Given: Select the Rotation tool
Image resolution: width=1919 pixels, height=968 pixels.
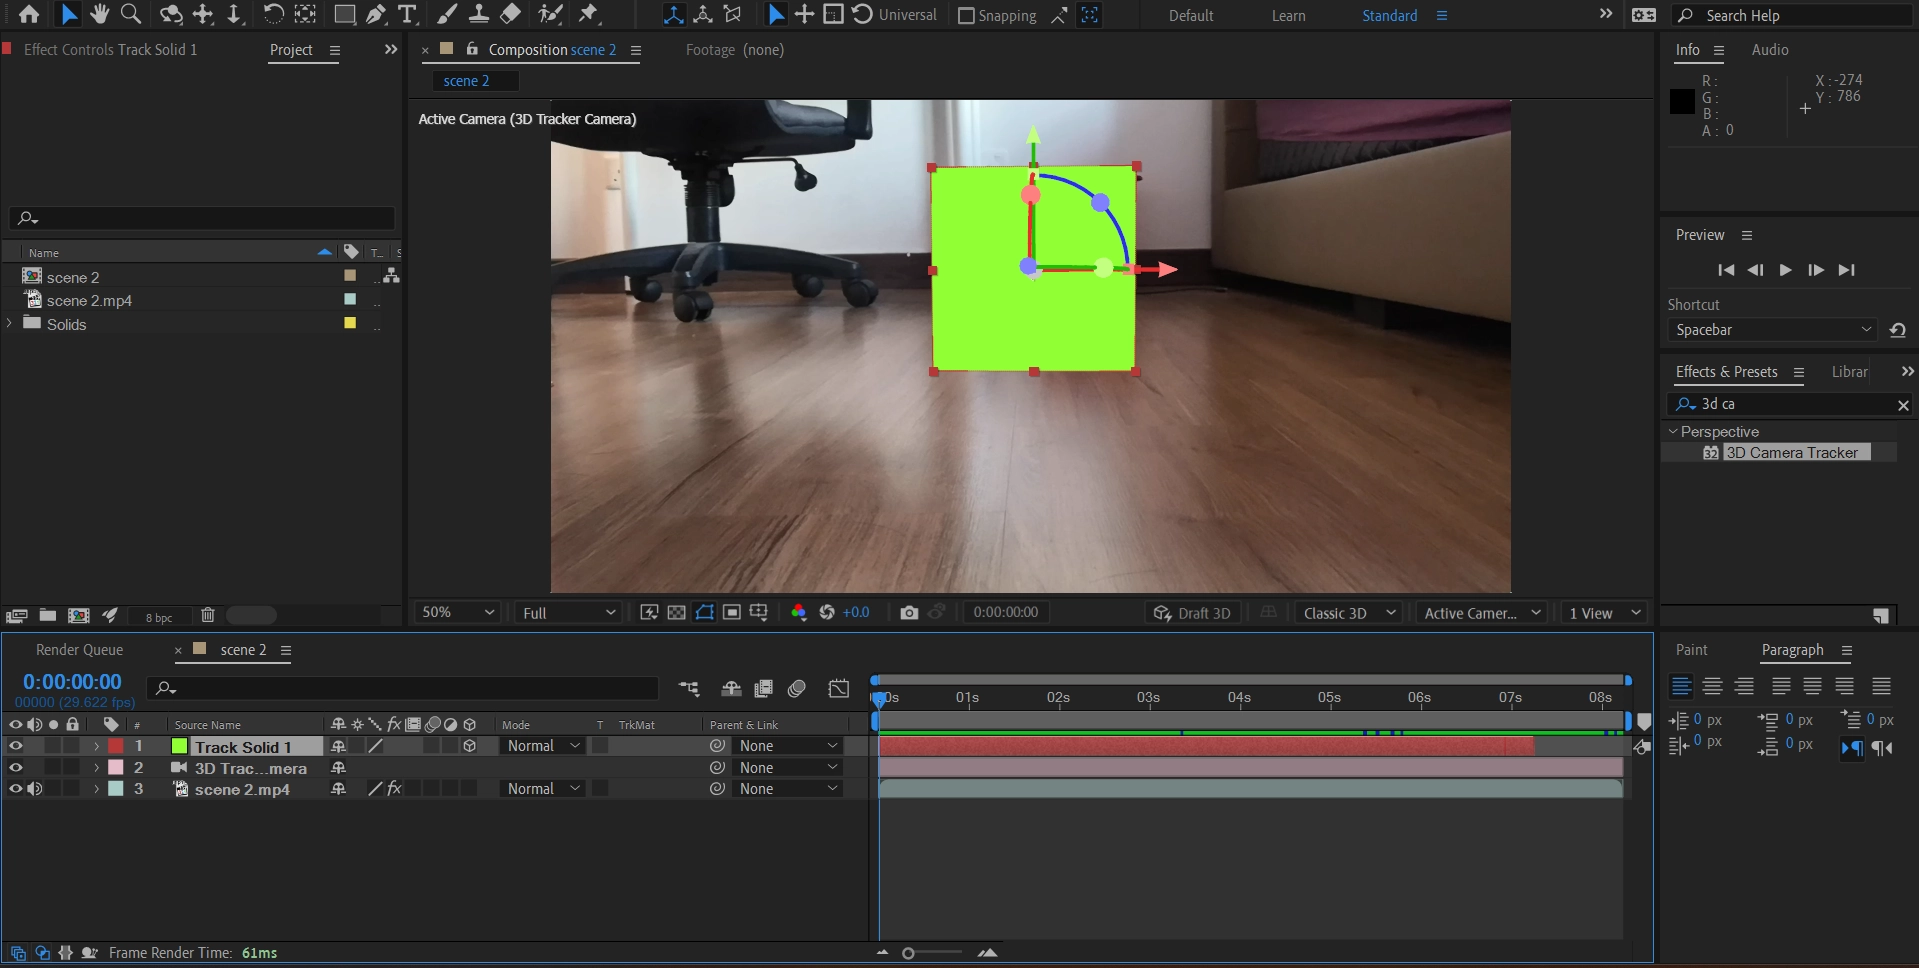Looking at the screenshot, I should coord(273,14).
